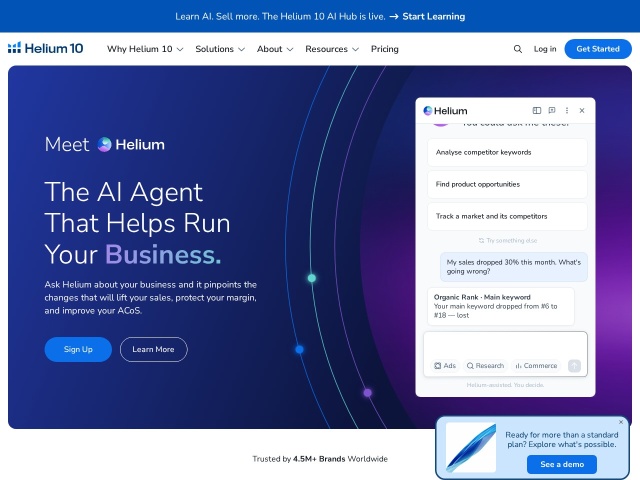
Task: Open the three-dot menu in Helium chat
Action: (x=567, y=111)
